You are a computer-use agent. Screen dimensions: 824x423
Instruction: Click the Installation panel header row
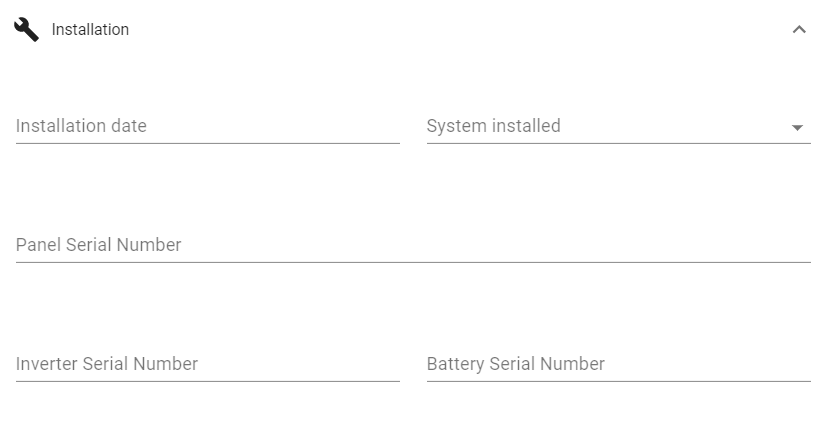412,29
